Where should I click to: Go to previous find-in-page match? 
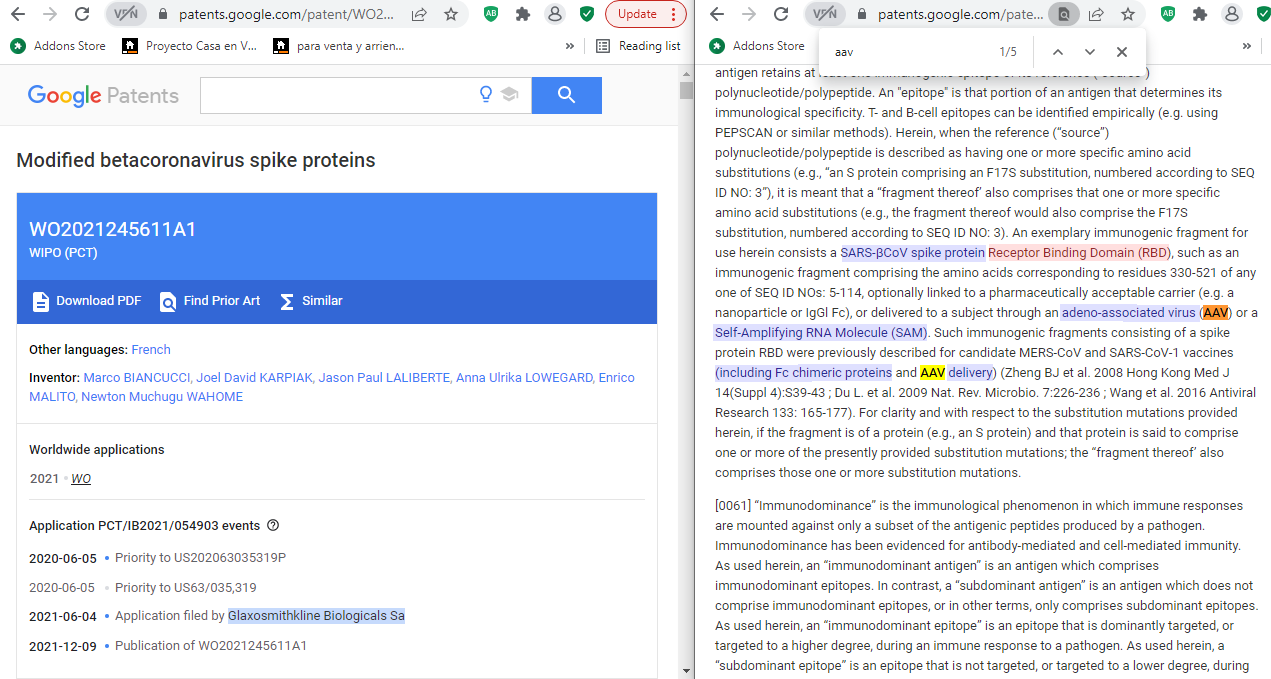[1058, 52]
